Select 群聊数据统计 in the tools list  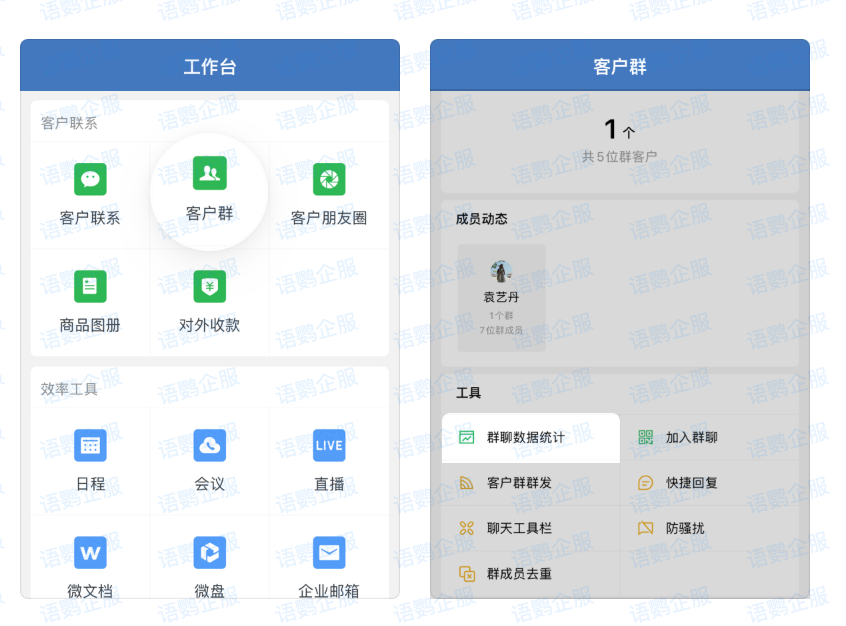(x=525, y=437)
